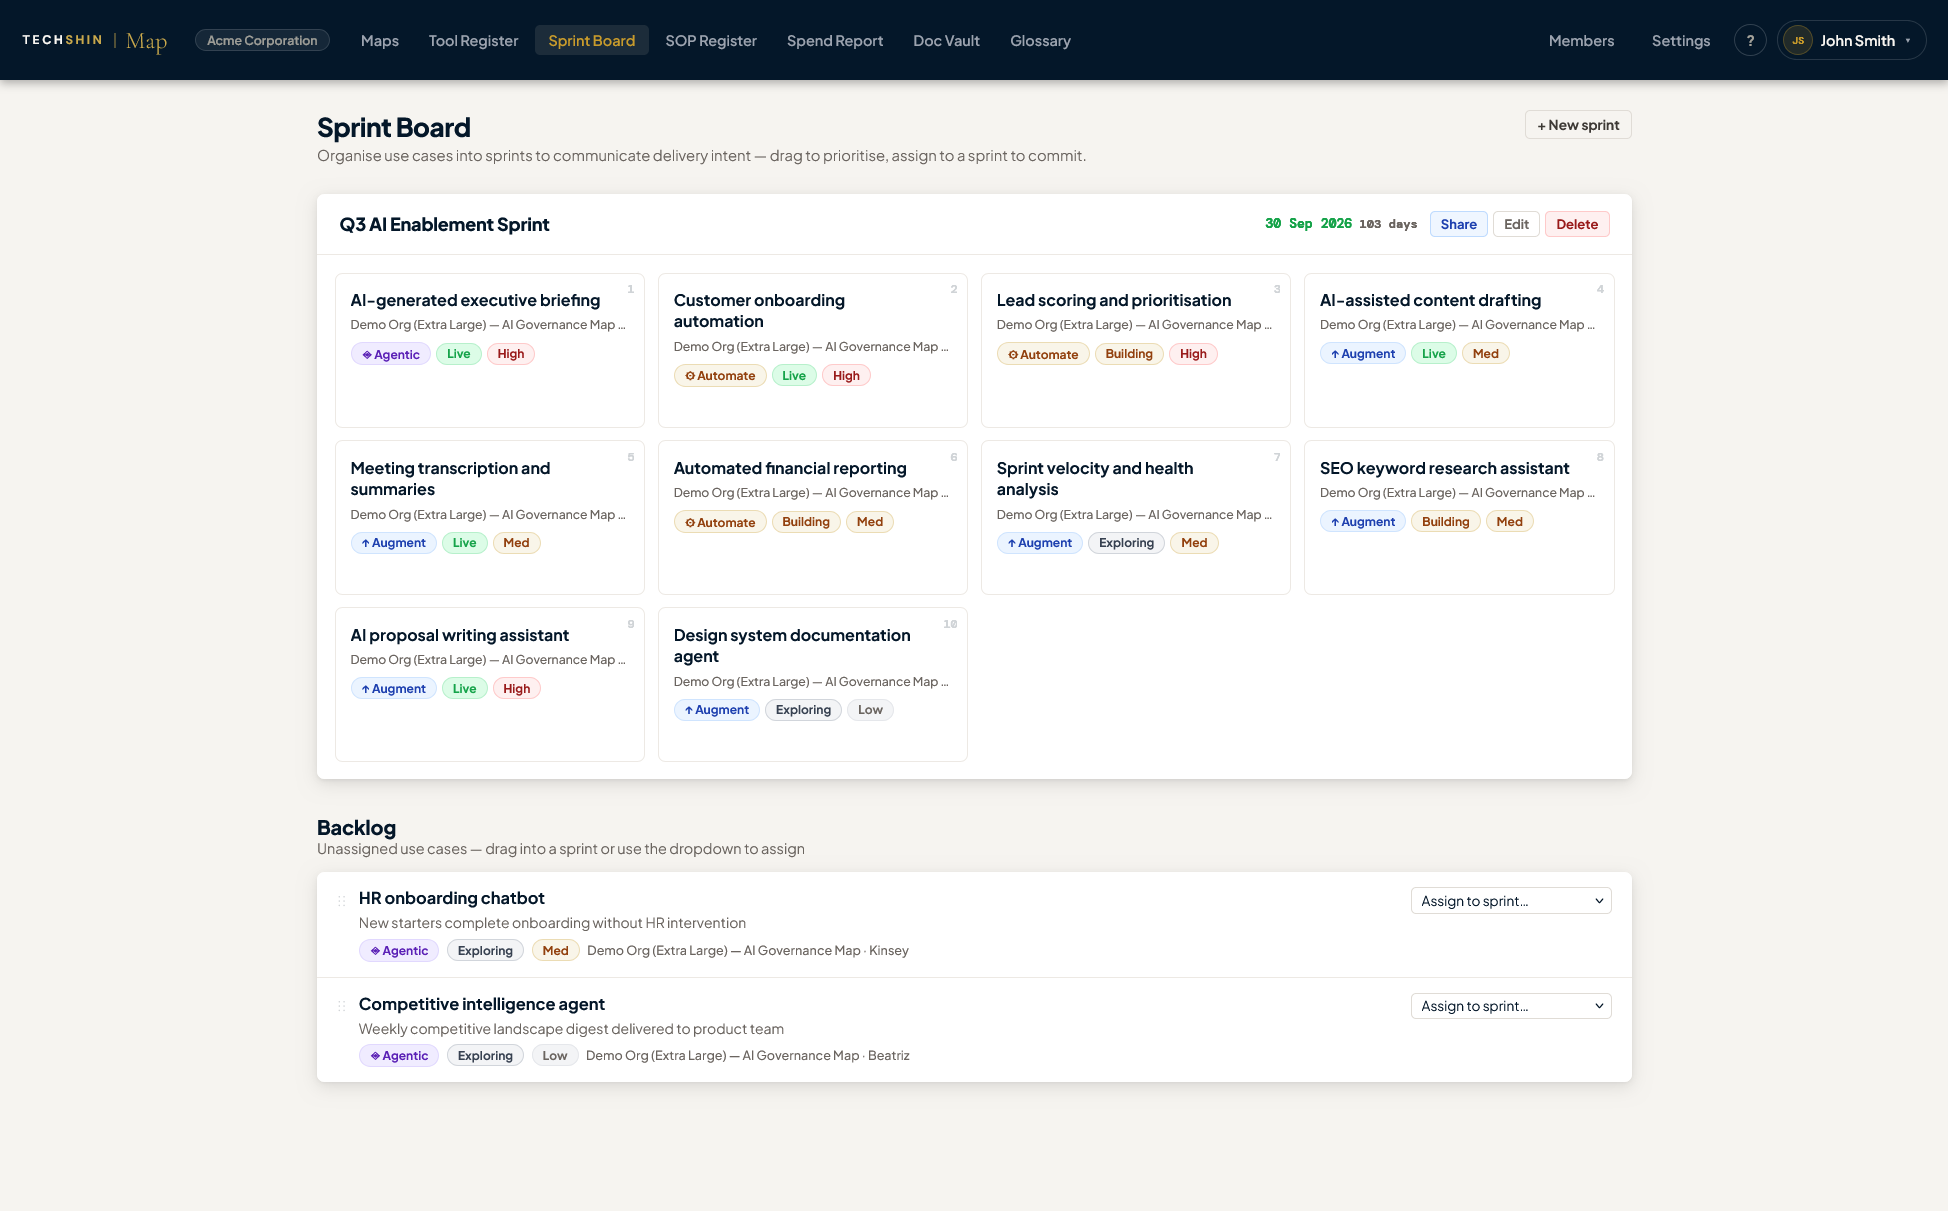Click Live status on AI proposal writing assistant
Image resolution: width=1948 pixels, height=1211 pixels.
[464, 689]
